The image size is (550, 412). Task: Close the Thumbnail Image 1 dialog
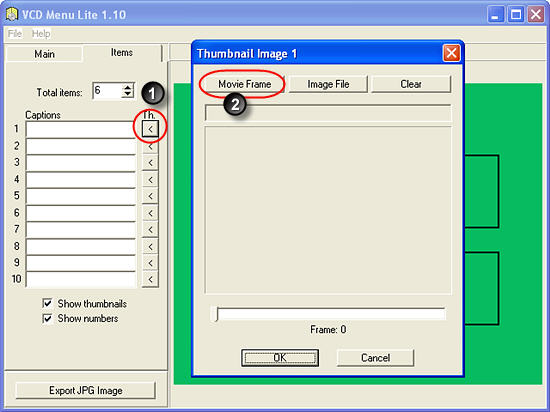coord(451,53)
